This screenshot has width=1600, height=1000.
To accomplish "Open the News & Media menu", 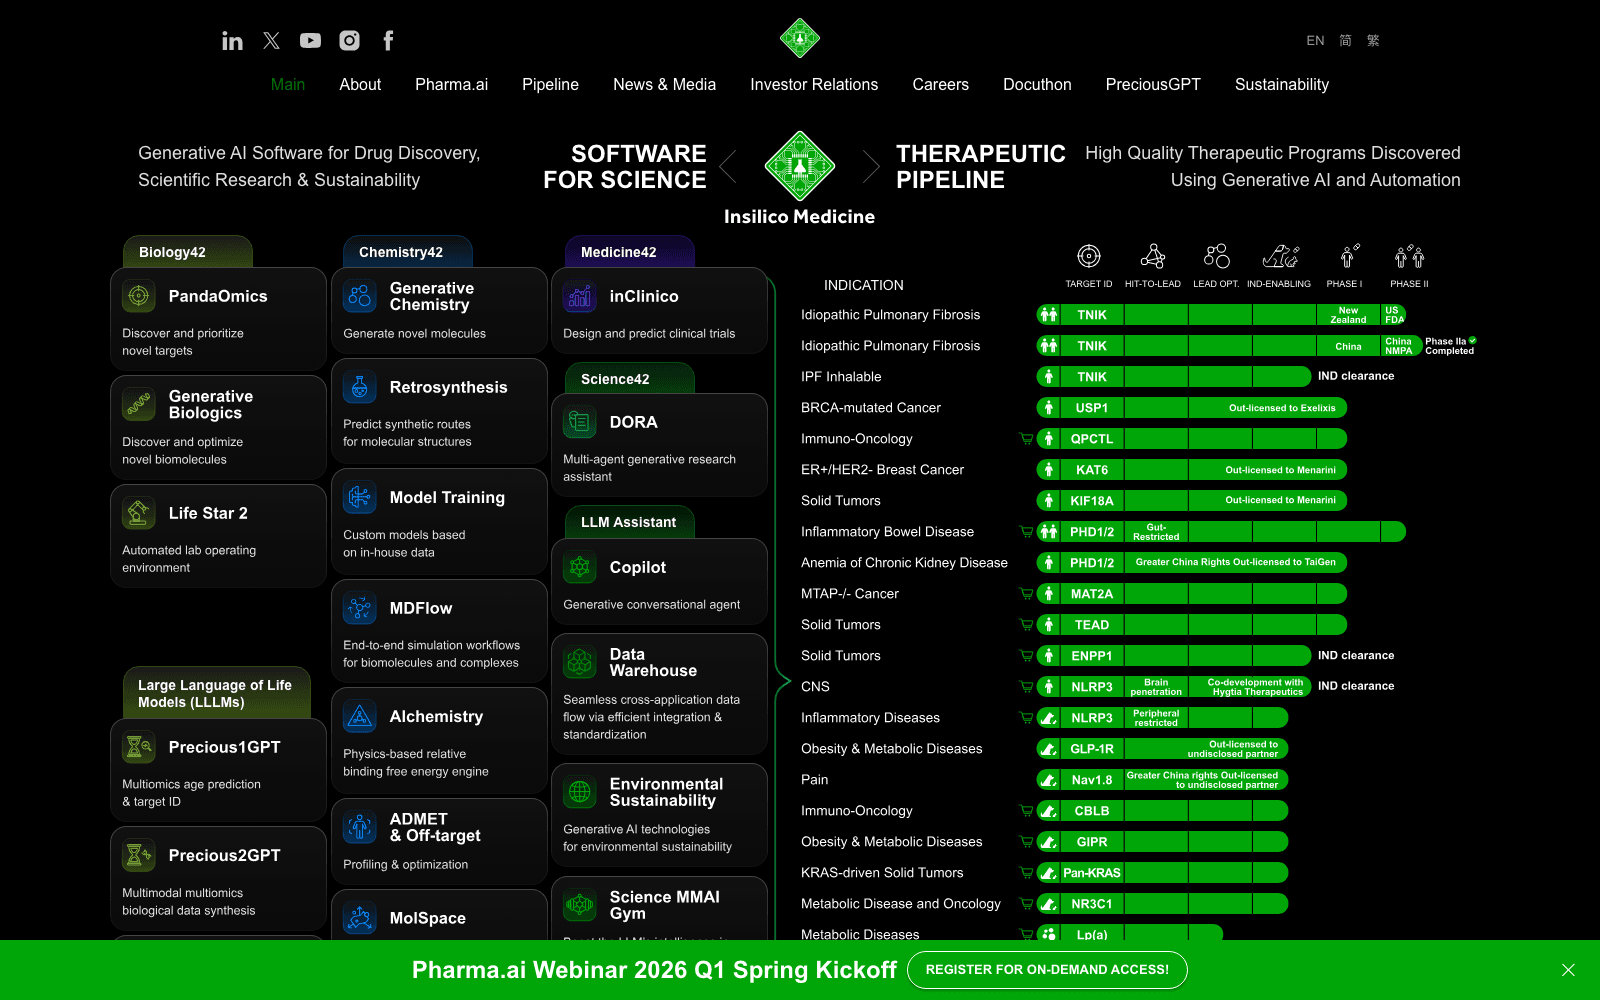I will click(x=664, y=85).
